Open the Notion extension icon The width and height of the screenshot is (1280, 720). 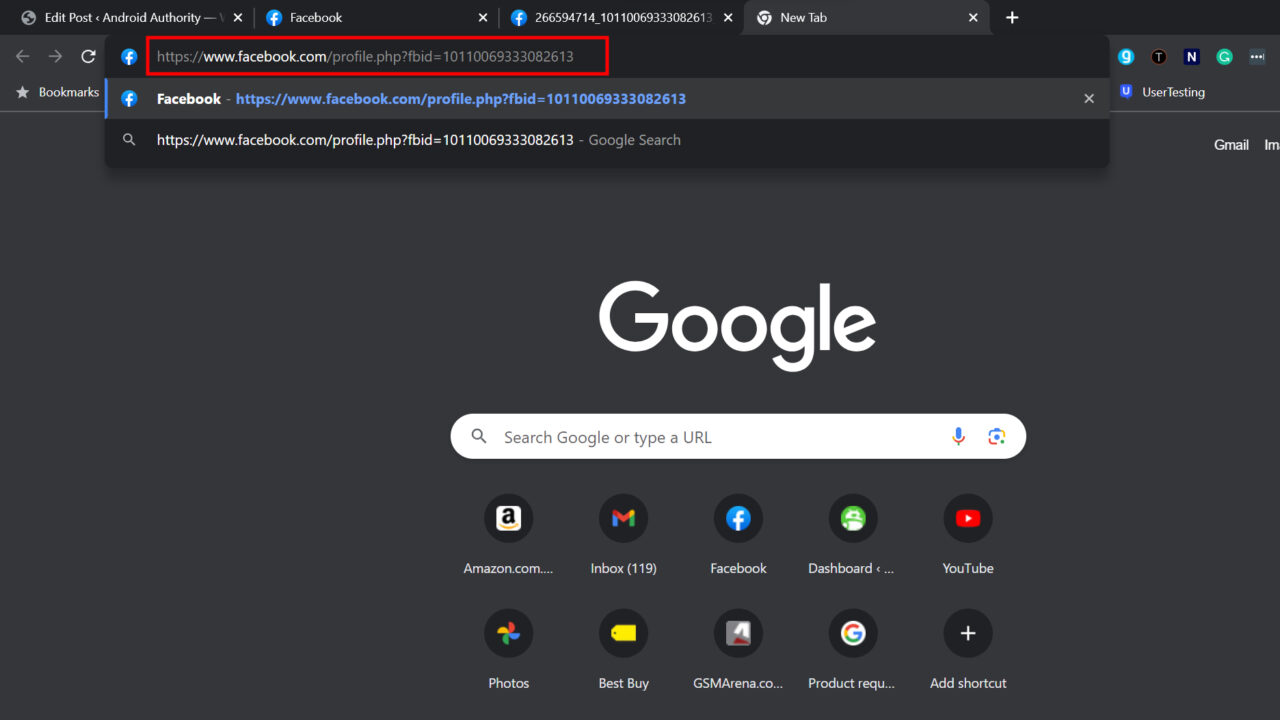[1191, 57]
